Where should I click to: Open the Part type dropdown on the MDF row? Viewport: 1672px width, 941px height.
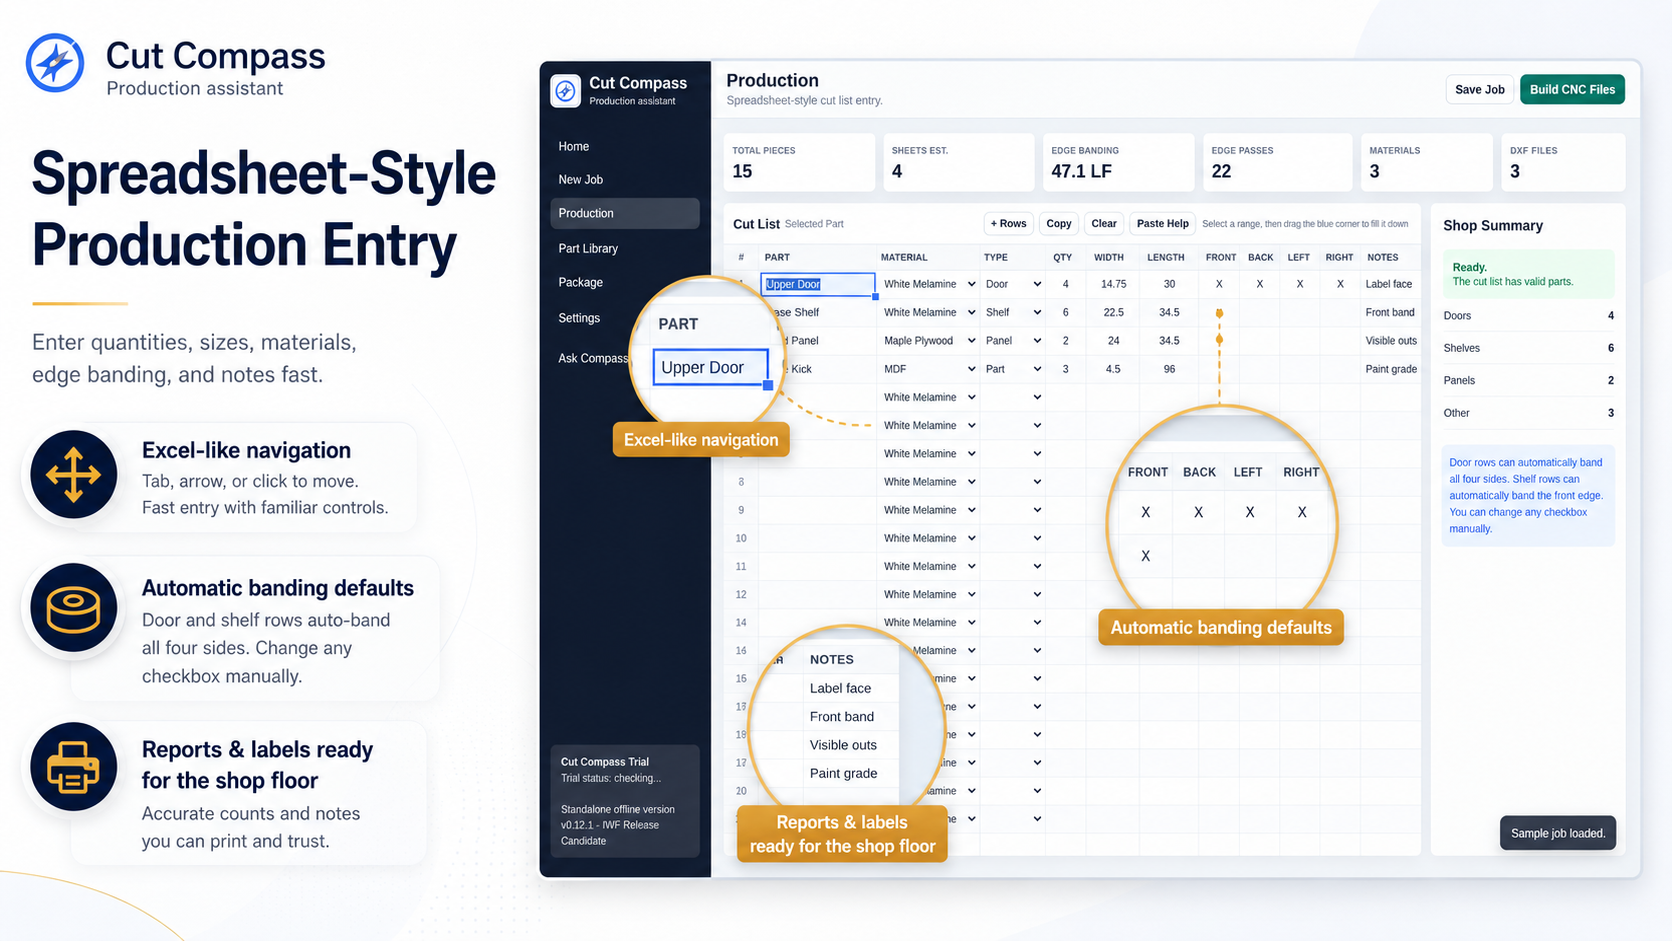point(1013,369)
